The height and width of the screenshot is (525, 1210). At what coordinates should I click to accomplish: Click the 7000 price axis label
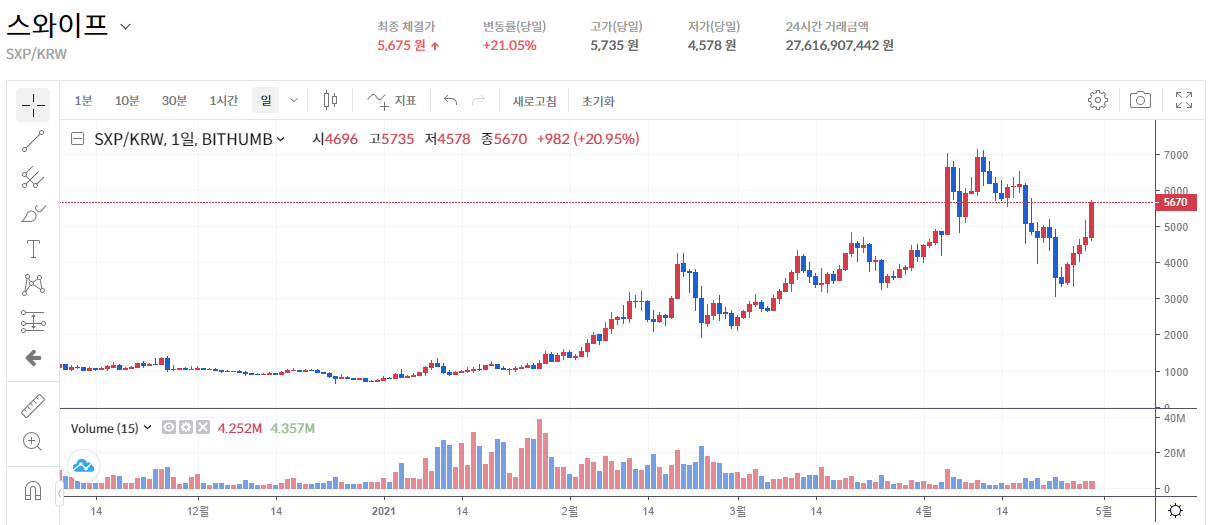[x=1174, y=155]
